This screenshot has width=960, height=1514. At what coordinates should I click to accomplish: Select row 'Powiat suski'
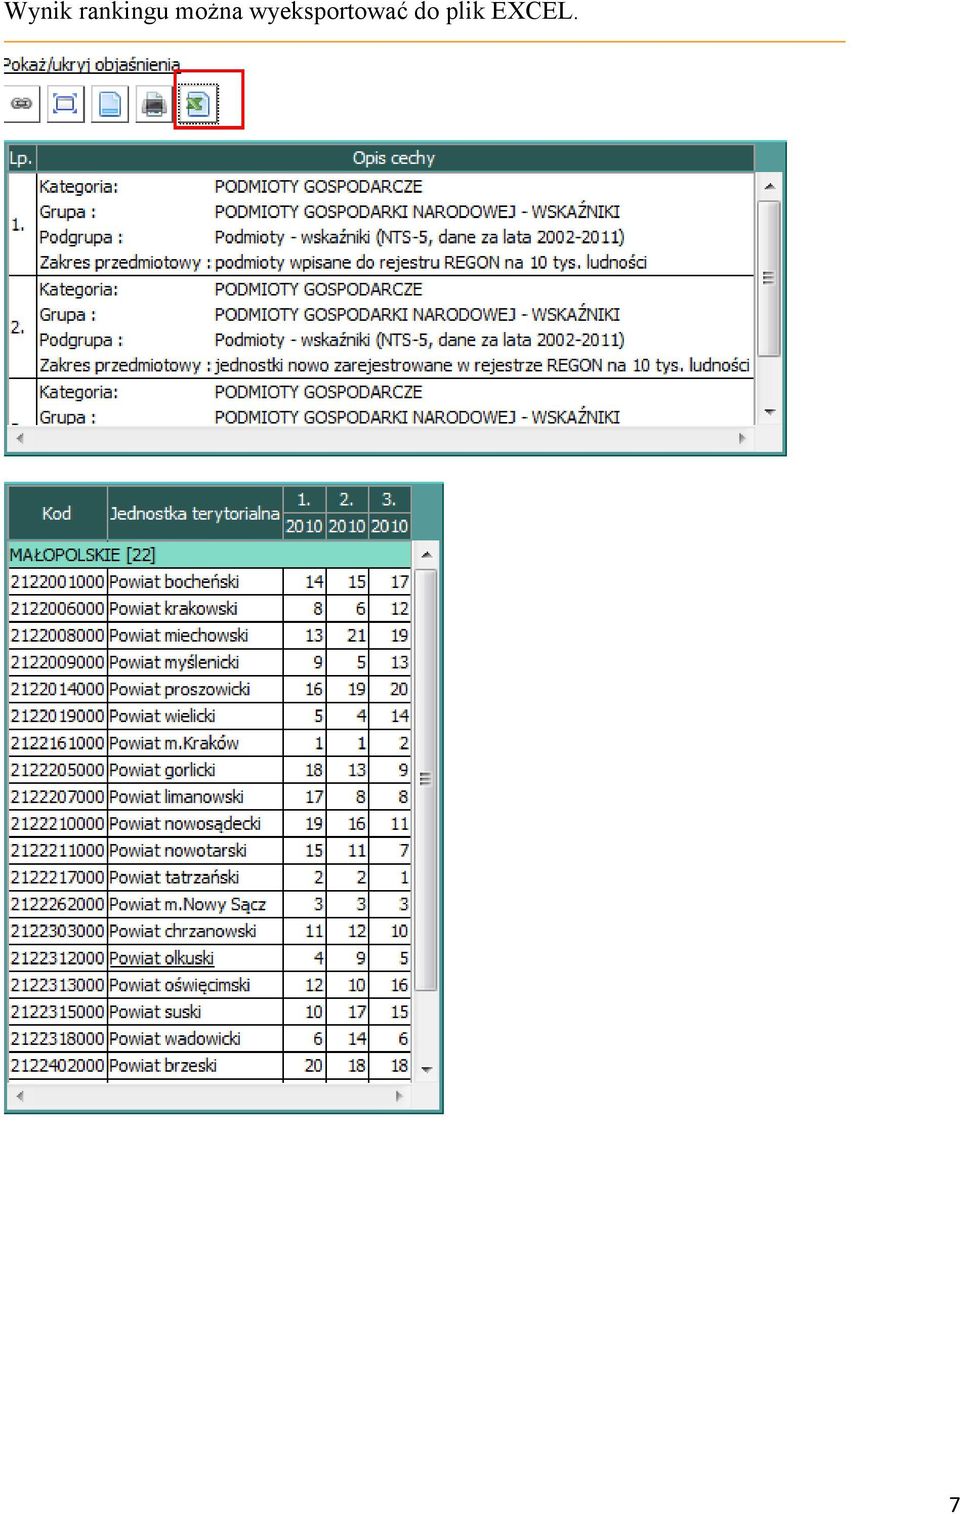coord(210,1013)
